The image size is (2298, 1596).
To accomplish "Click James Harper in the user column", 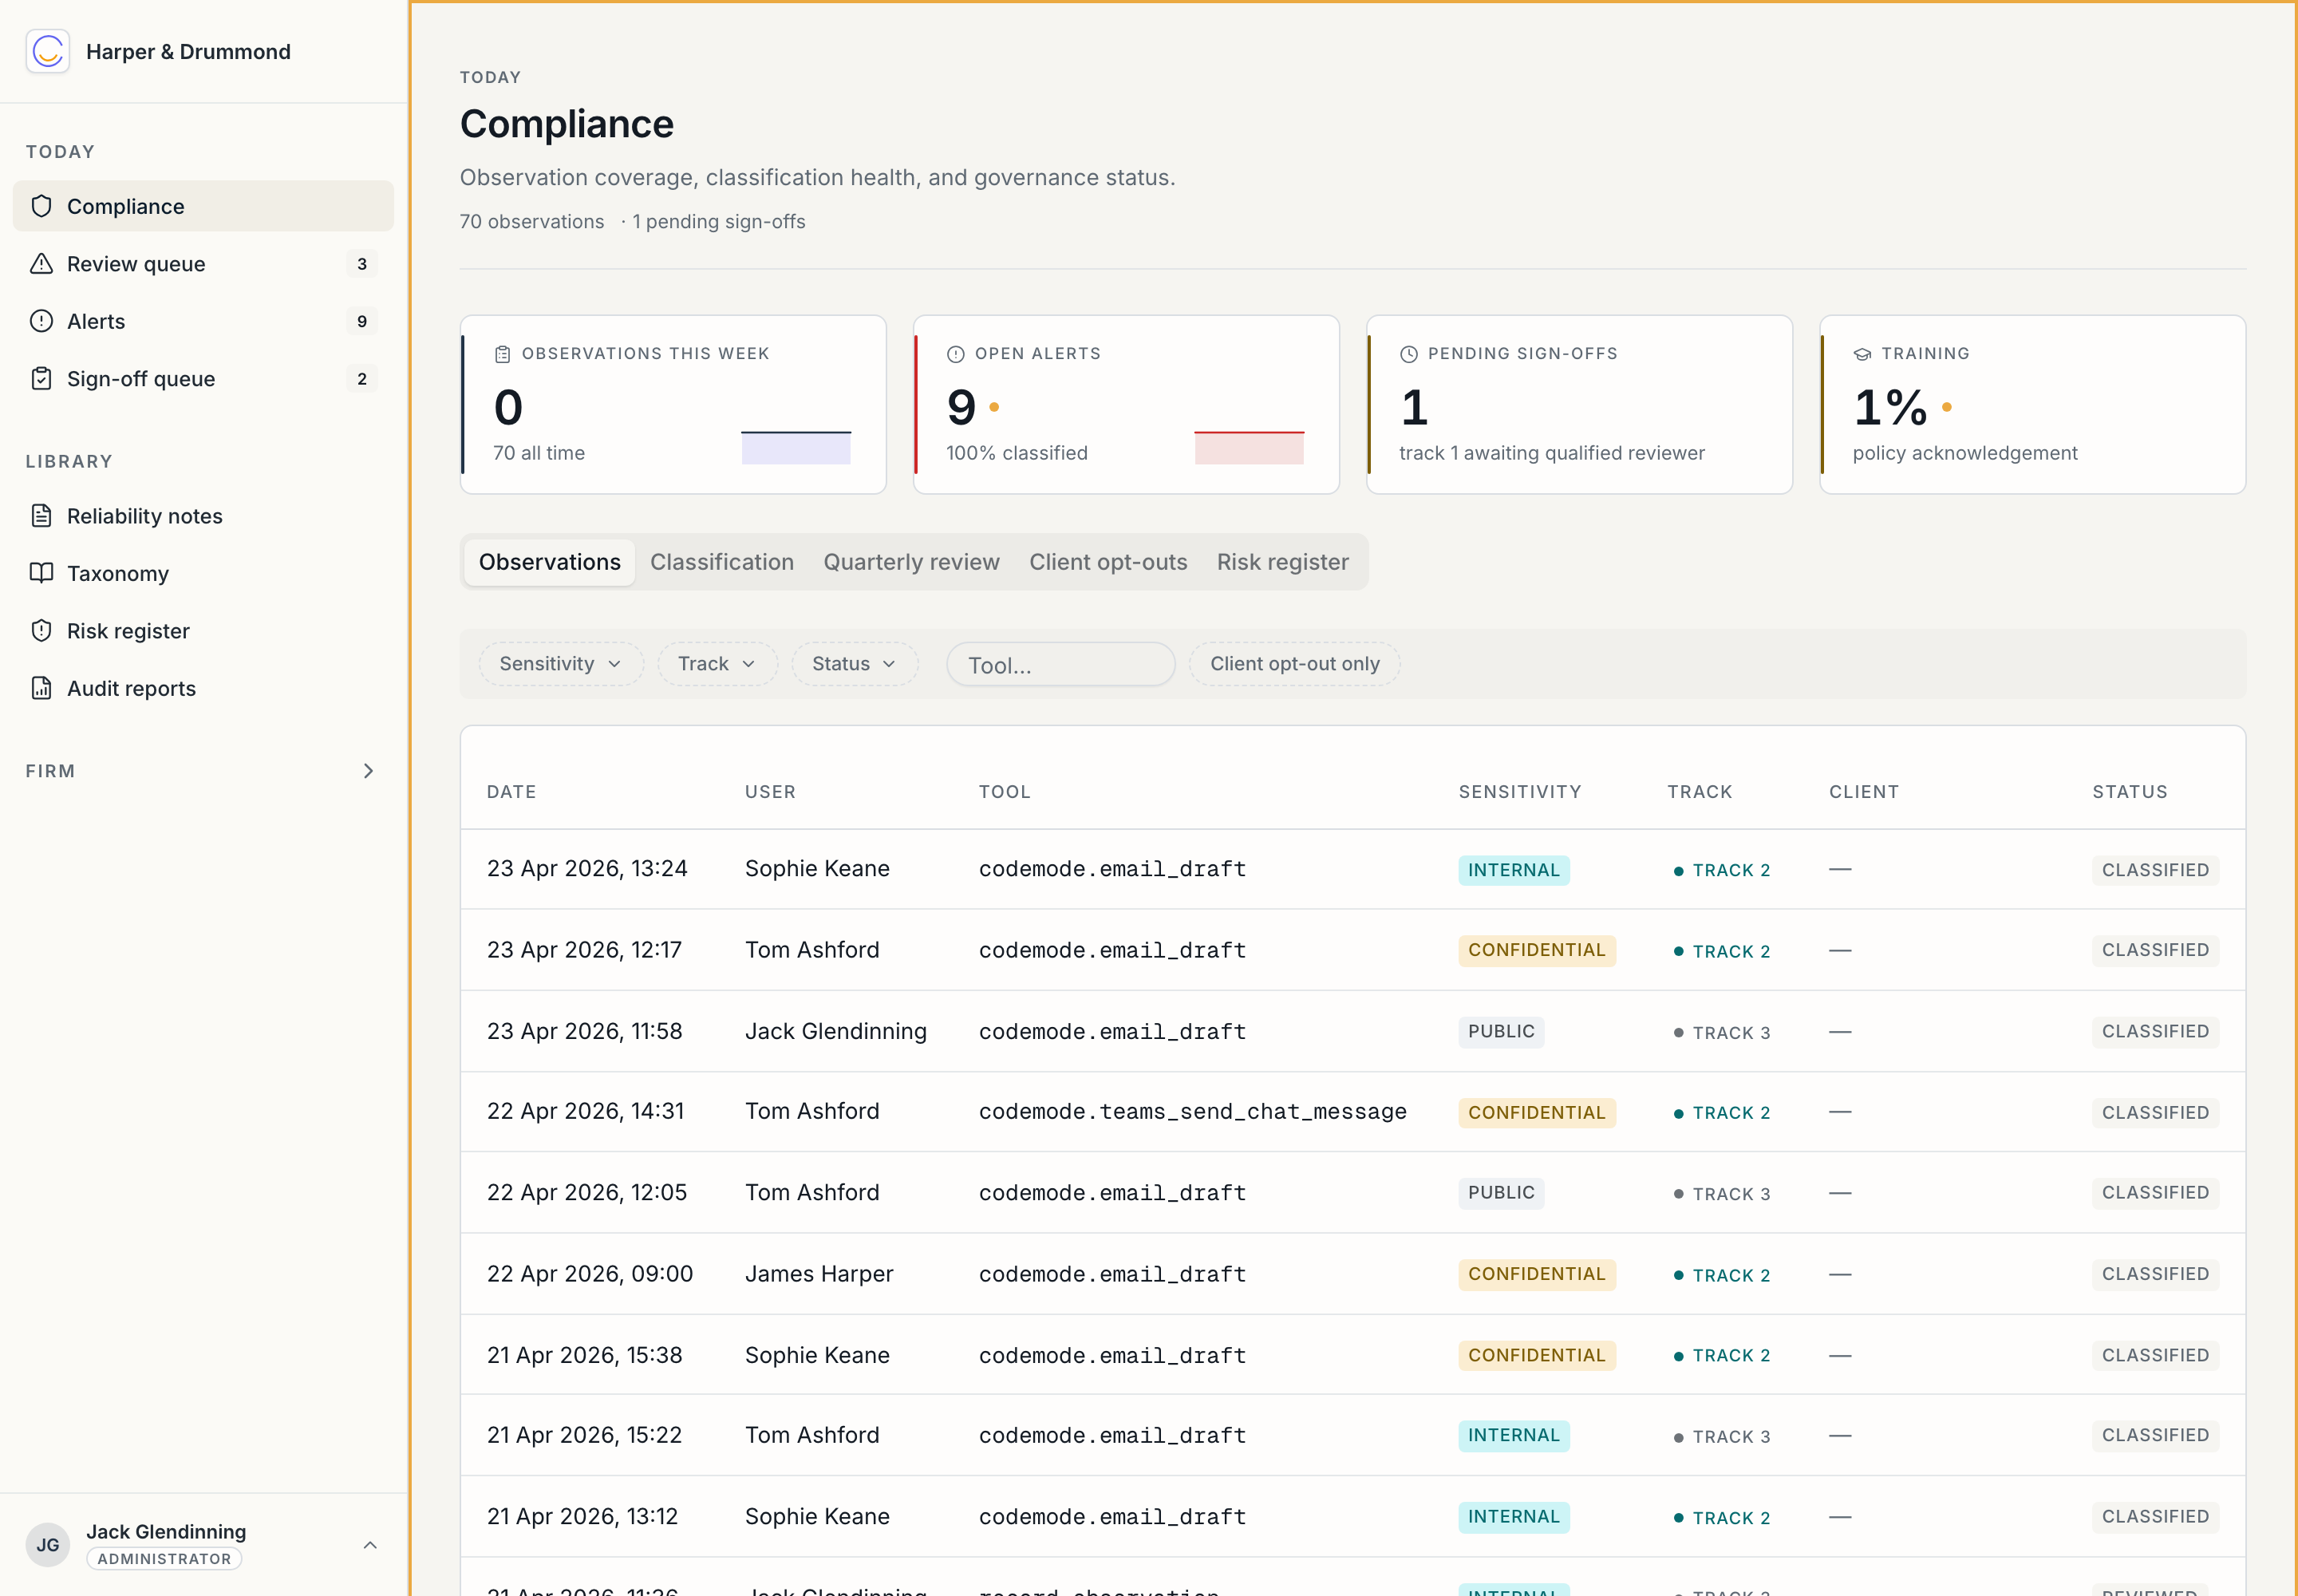I will [819, 1274].
